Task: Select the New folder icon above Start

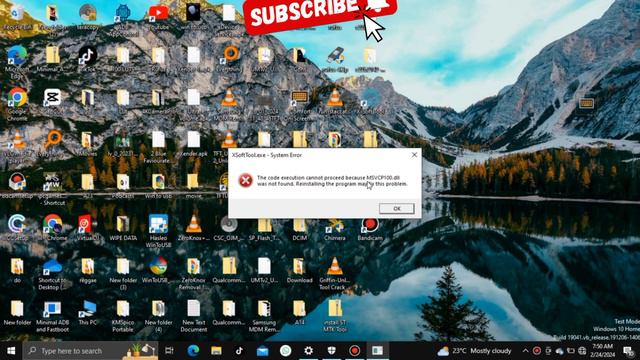Action: point(17,313)
